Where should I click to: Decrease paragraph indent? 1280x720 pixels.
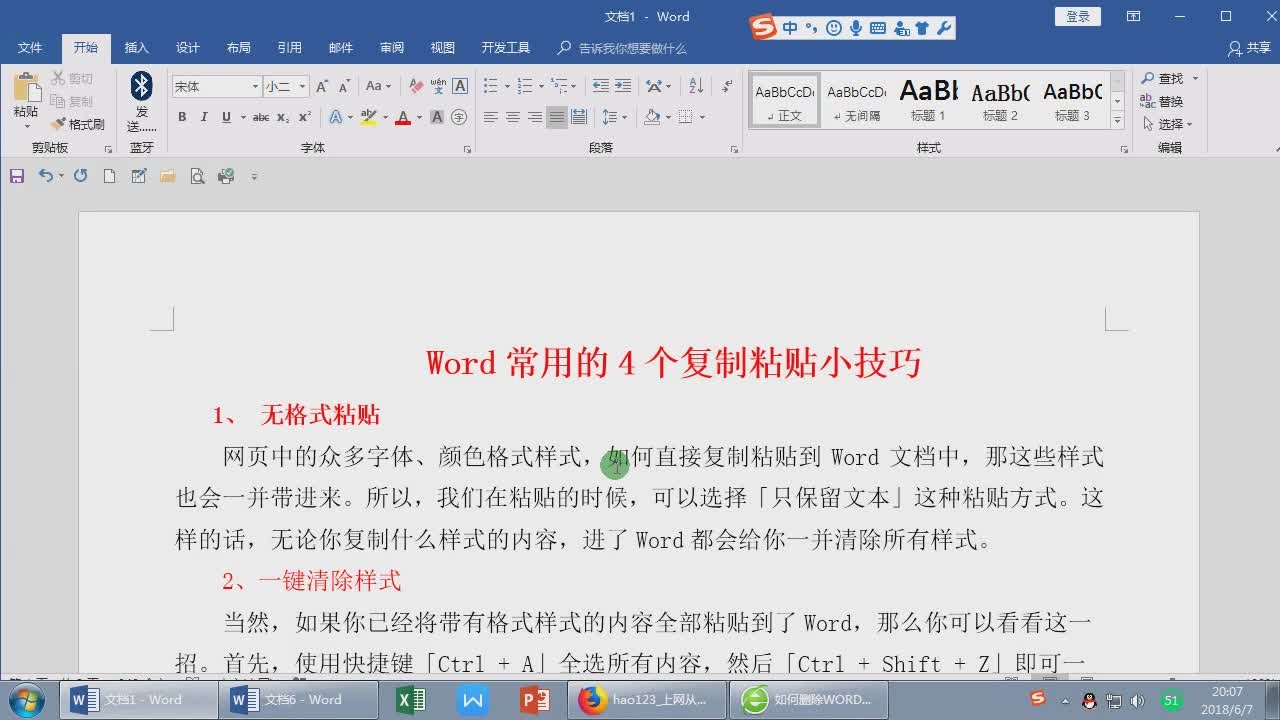(x=600, y=87)
